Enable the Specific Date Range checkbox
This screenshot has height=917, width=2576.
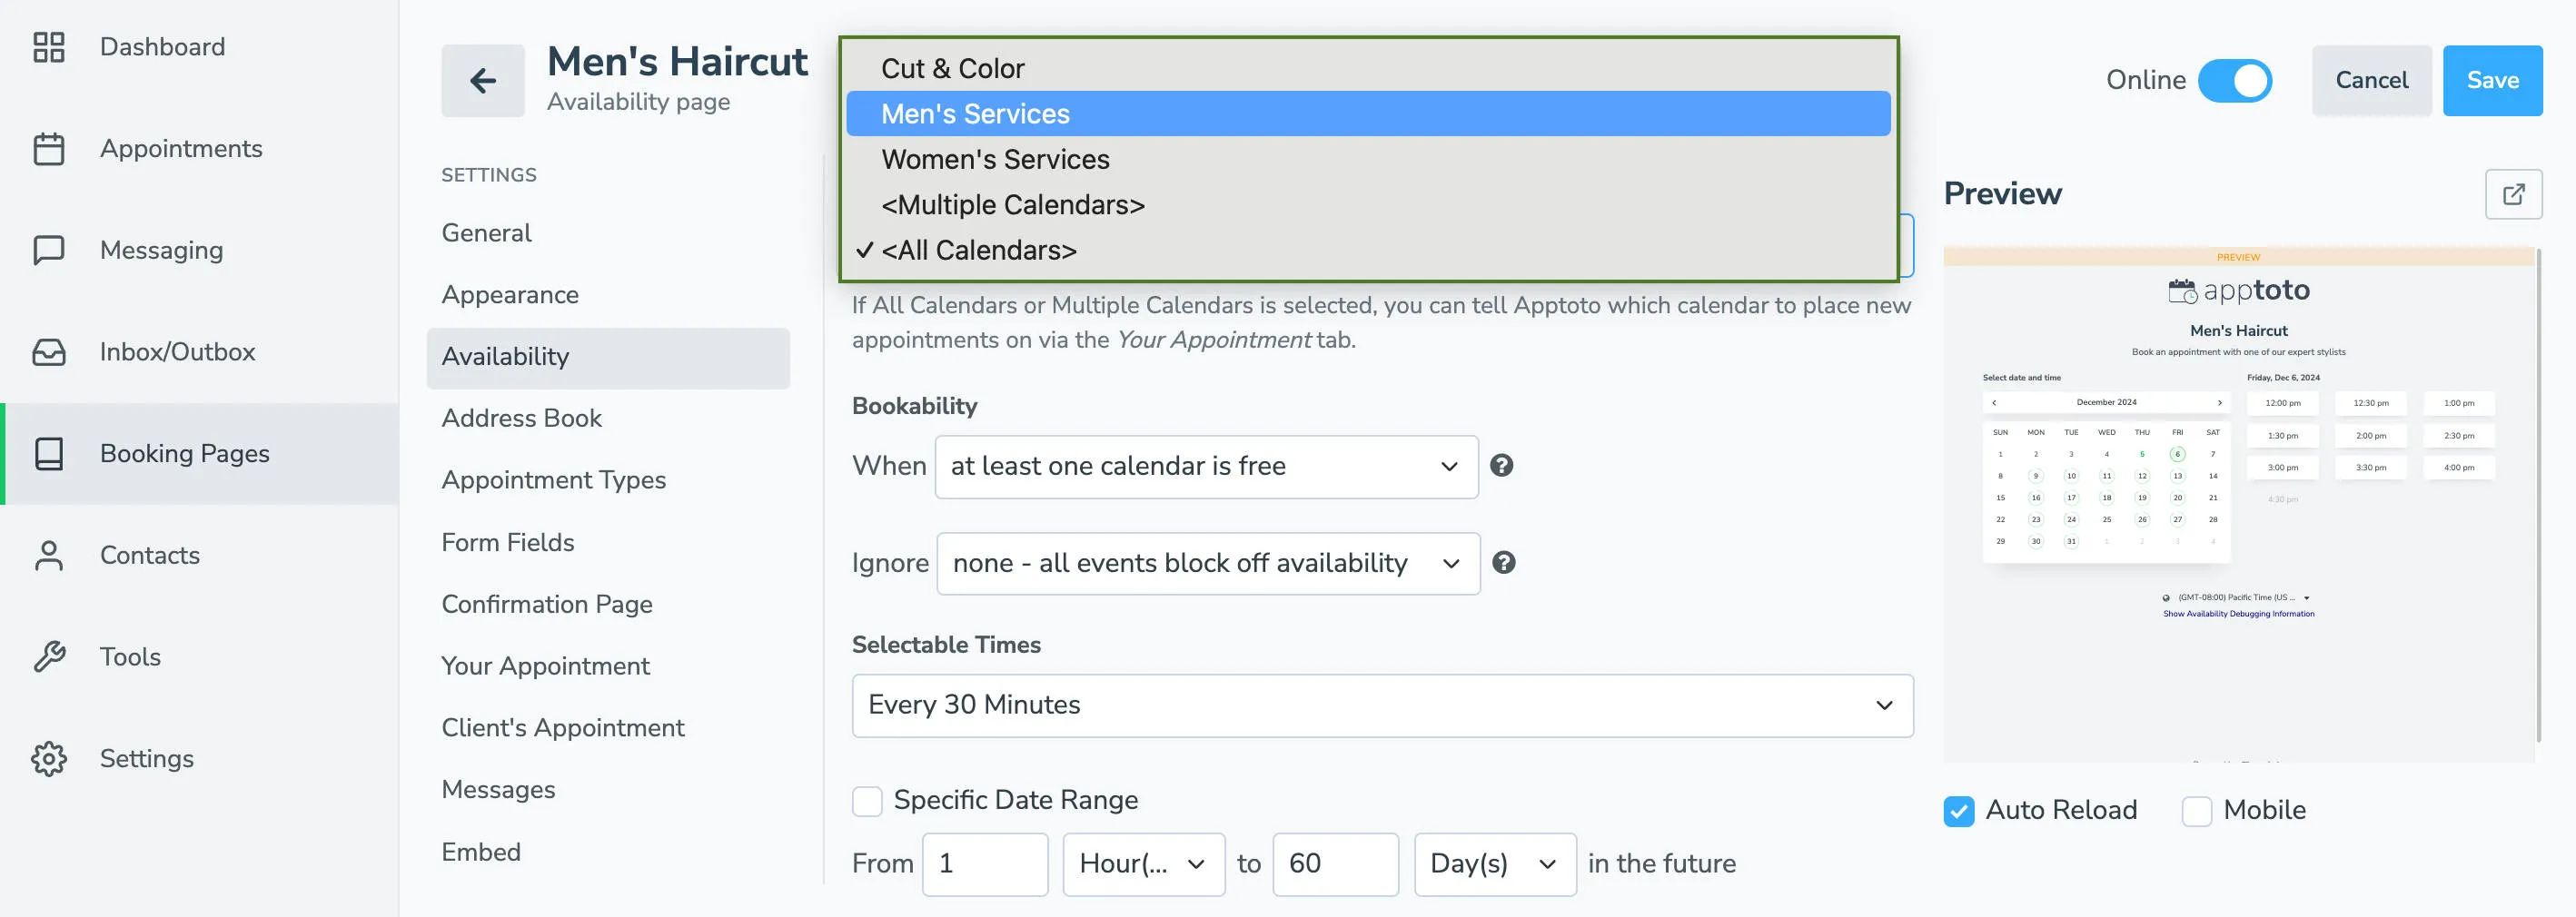tap(866, 800)
